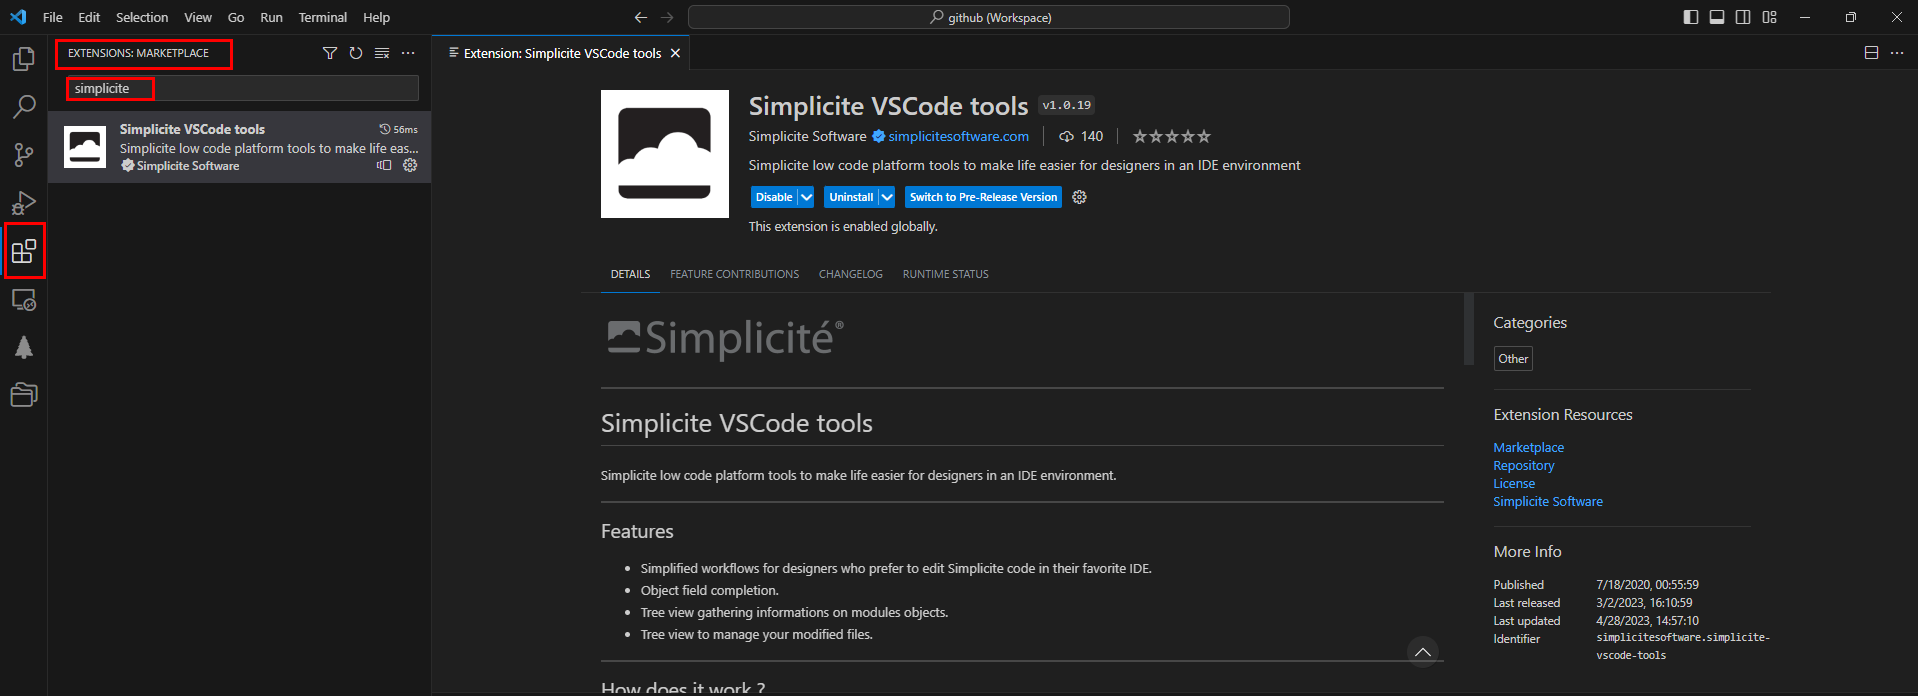The height and width of the screenshot is (696, 1918).
Task: Switch to the Changelog tab
Action: tap(851, 274)
